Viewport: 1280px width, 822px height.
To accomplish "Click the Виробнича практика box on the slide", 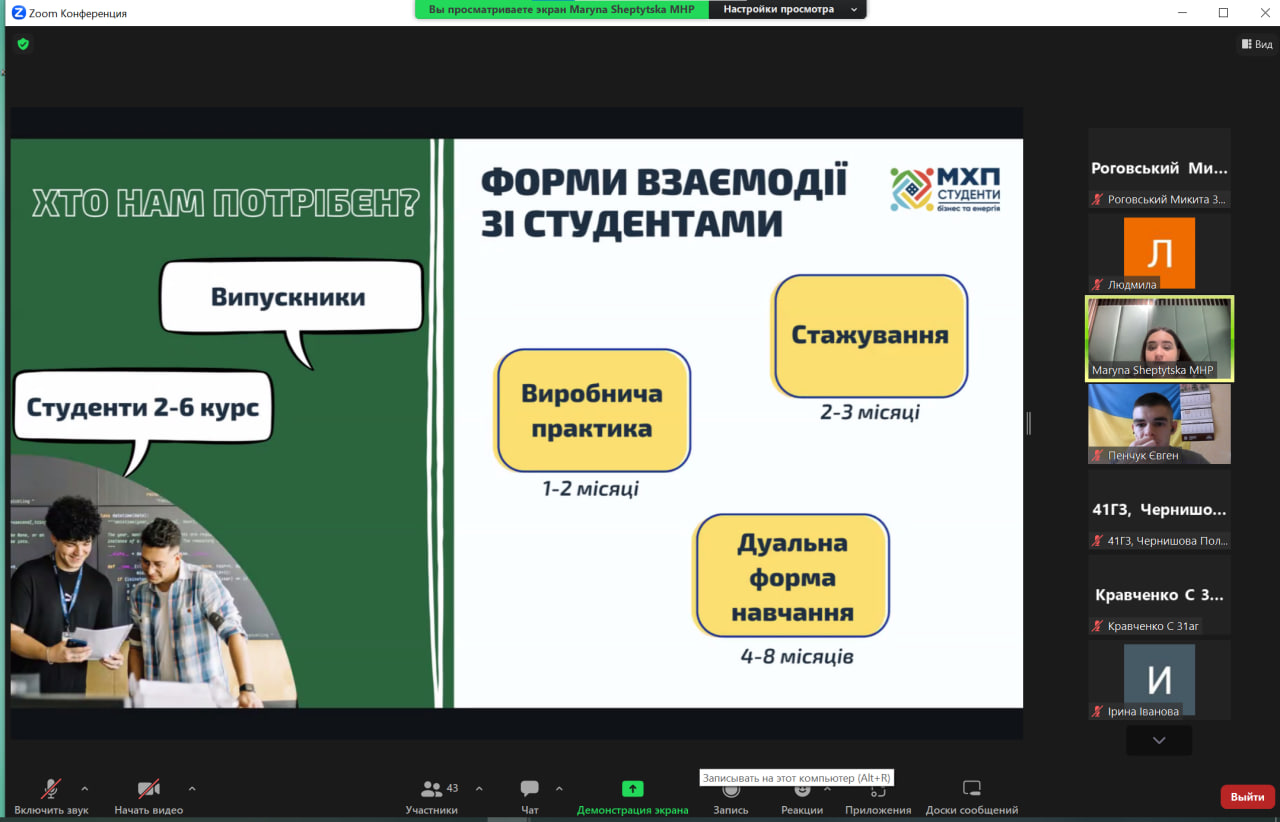I will point(592,410).
